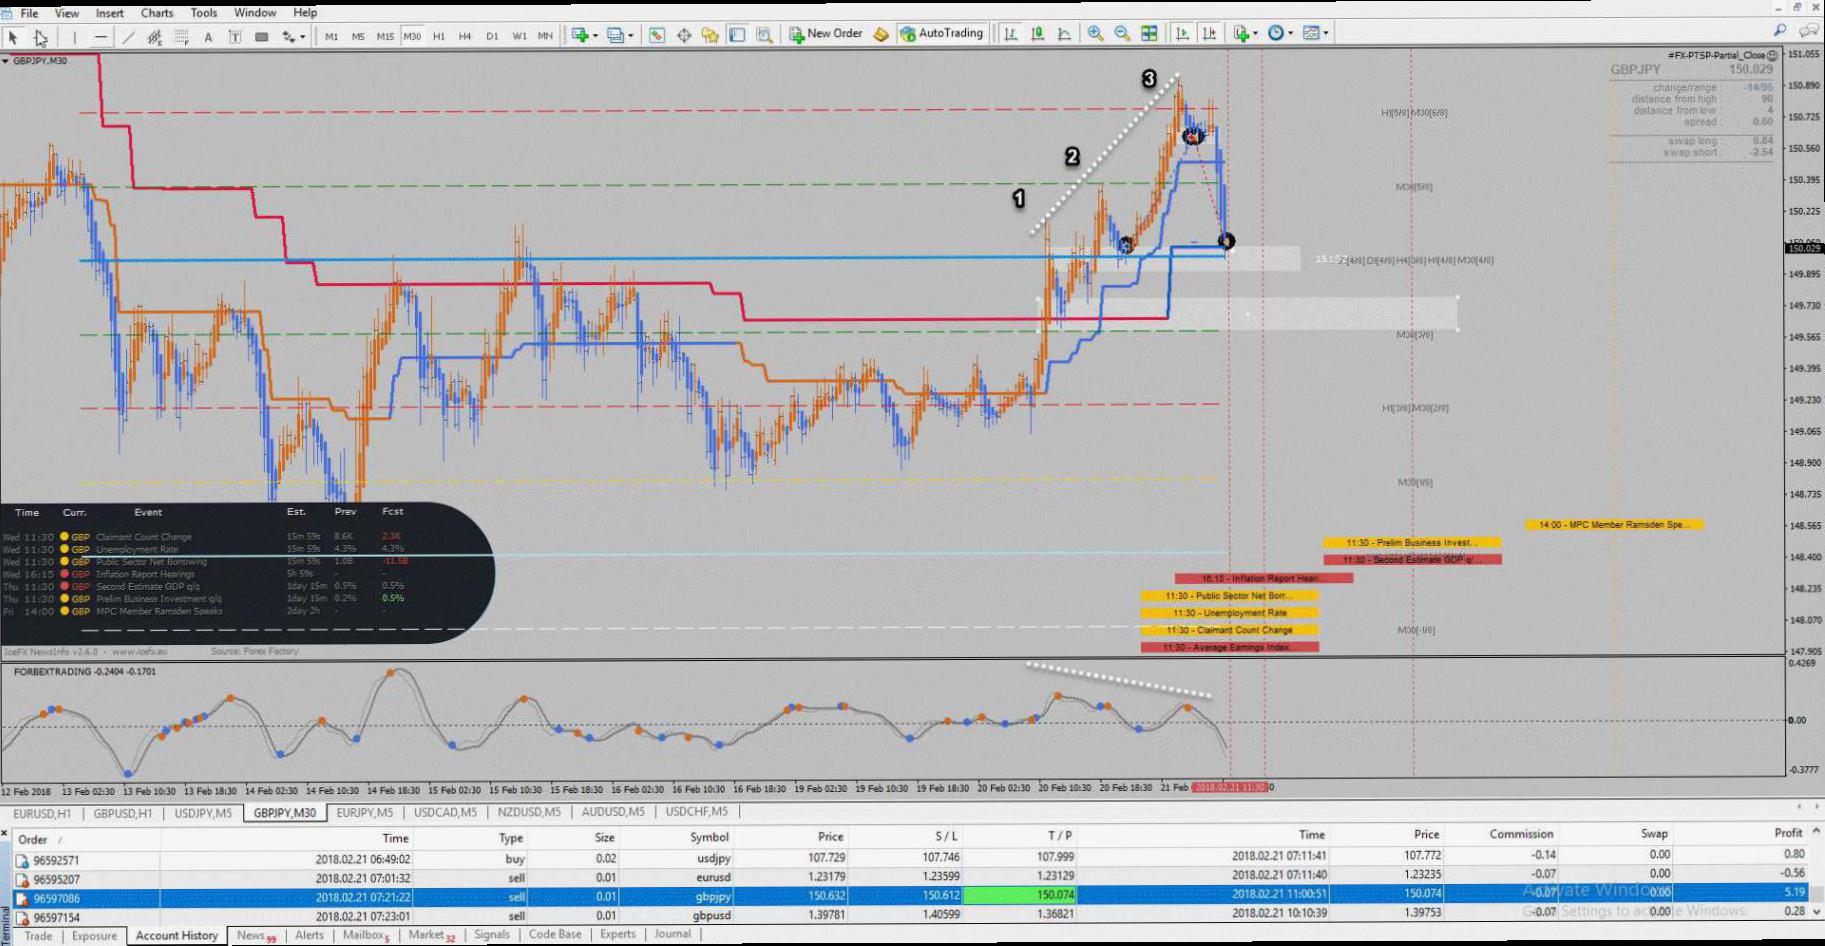Select the Fibonacci retracement tool
This screenshot has height=946, width=1825.
coord(182,37)
